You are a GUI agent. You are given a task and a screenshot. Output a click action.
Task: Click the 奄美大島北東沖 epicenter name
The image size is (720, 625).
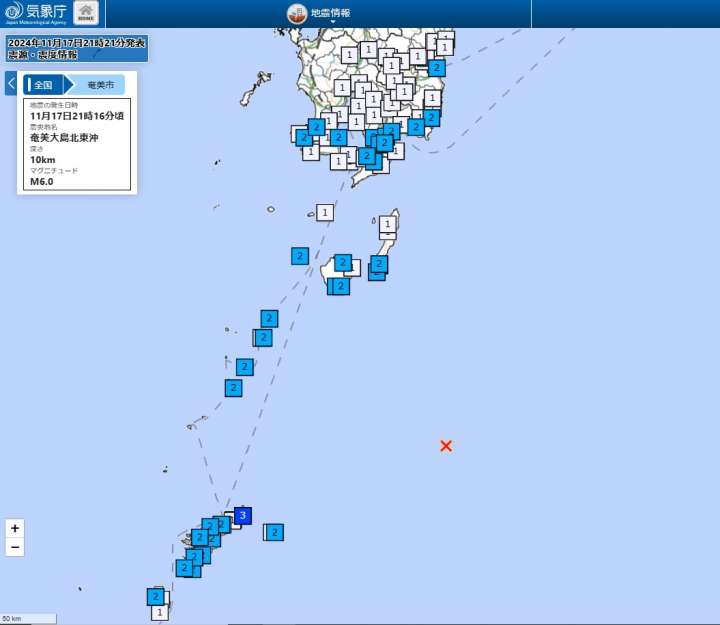[65, 138]
